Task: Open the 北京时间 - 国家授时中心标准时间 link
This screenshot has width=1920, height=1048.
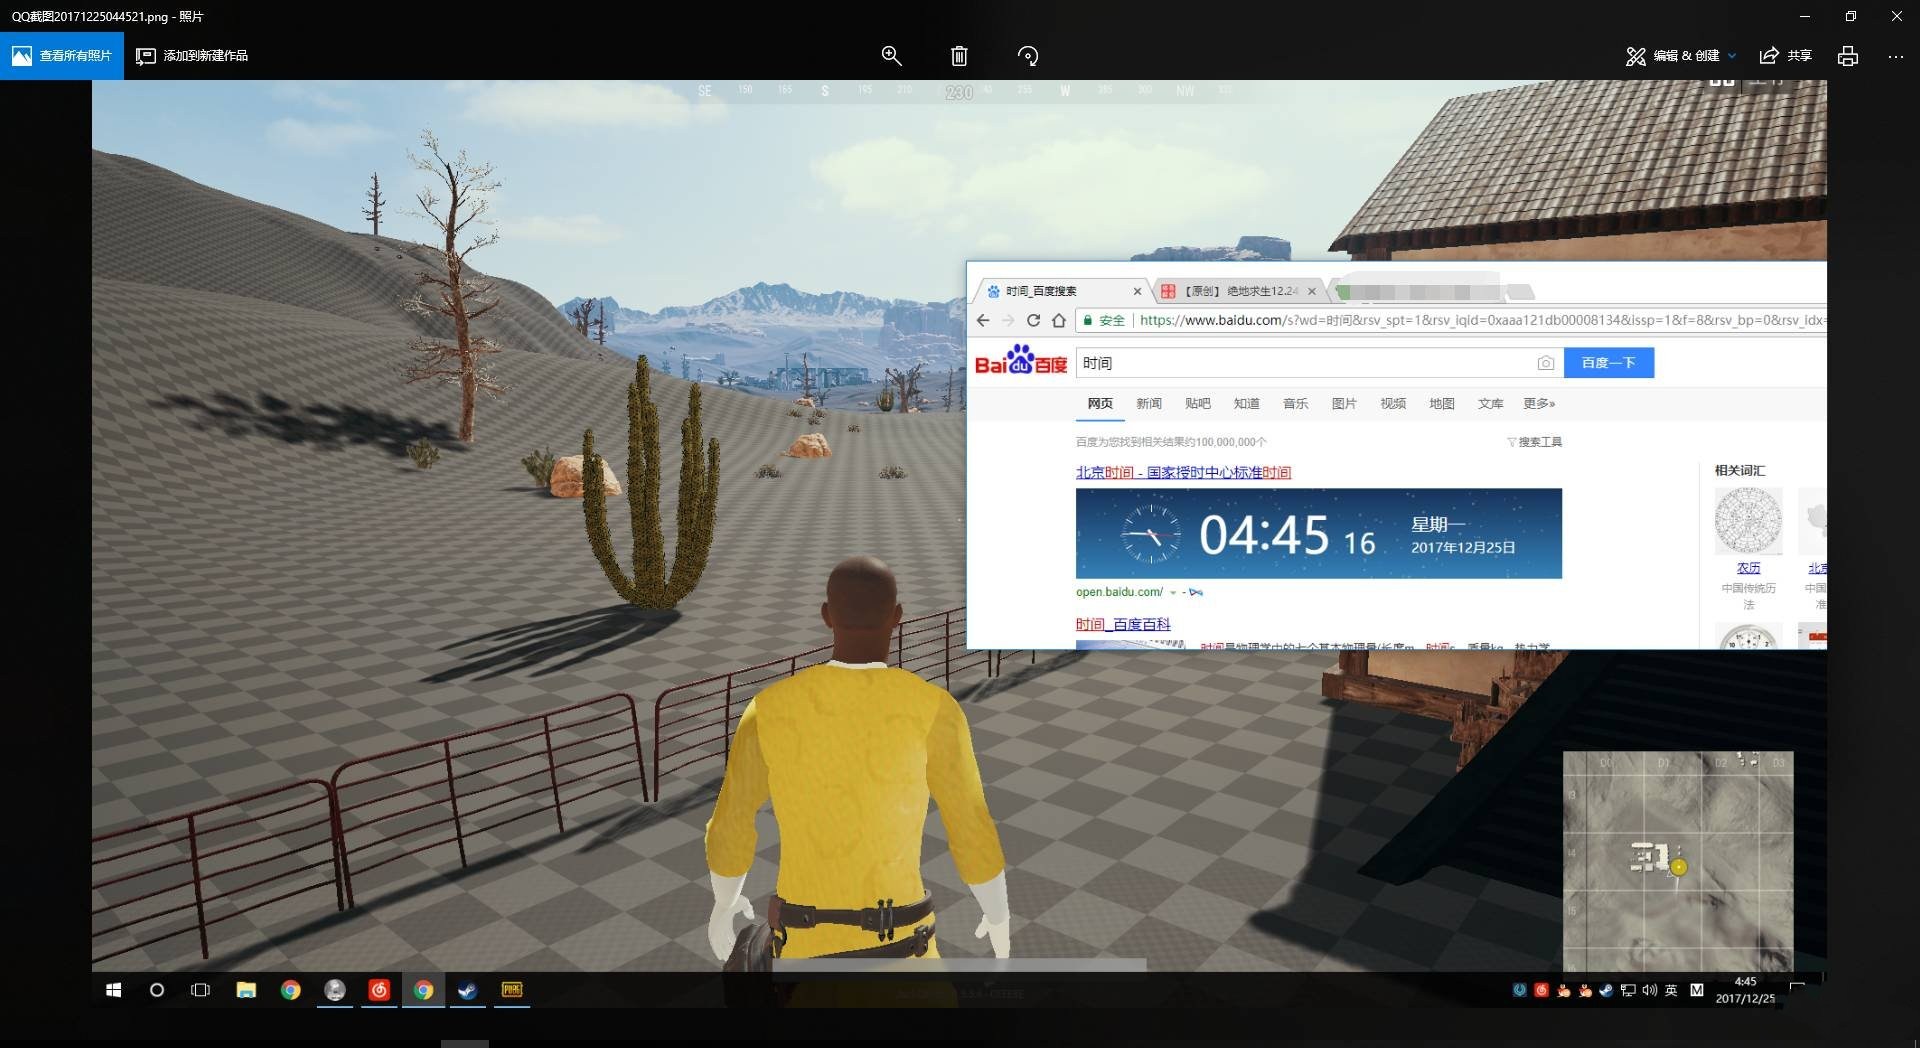Action: [1183, 472]
